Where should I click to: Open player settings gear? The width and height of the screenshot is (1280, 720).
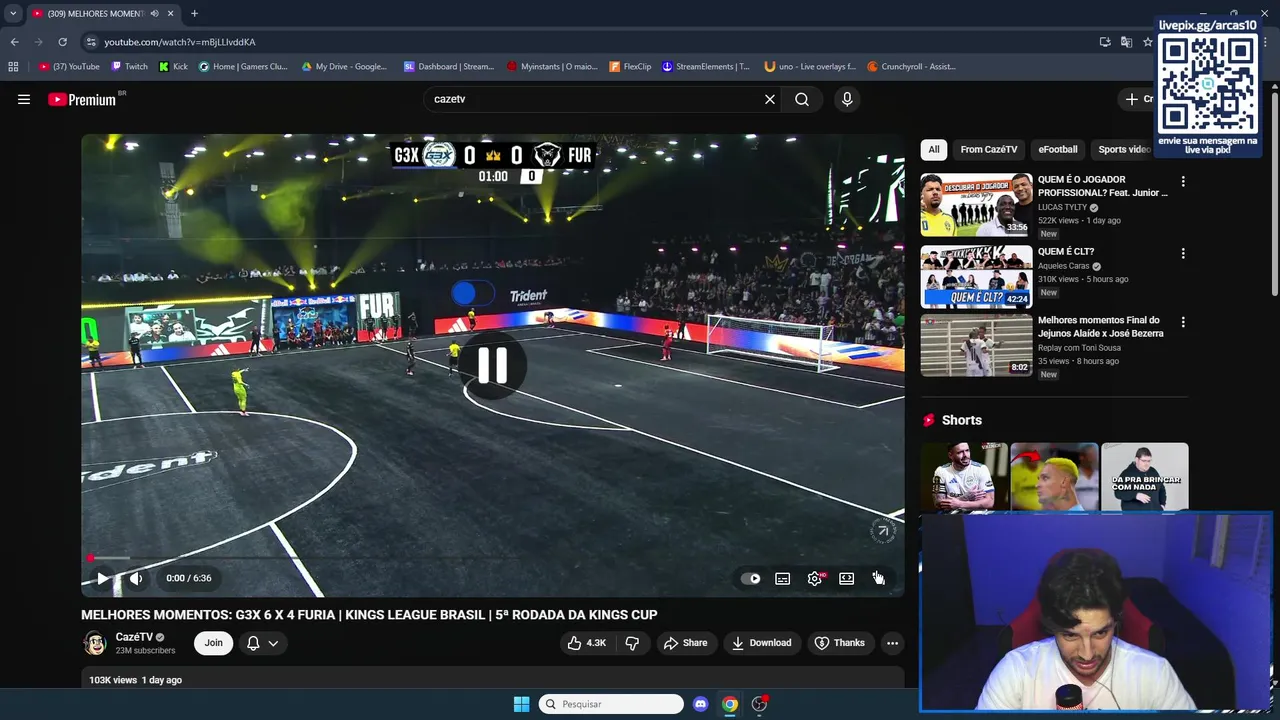click(x=815, y=578)
